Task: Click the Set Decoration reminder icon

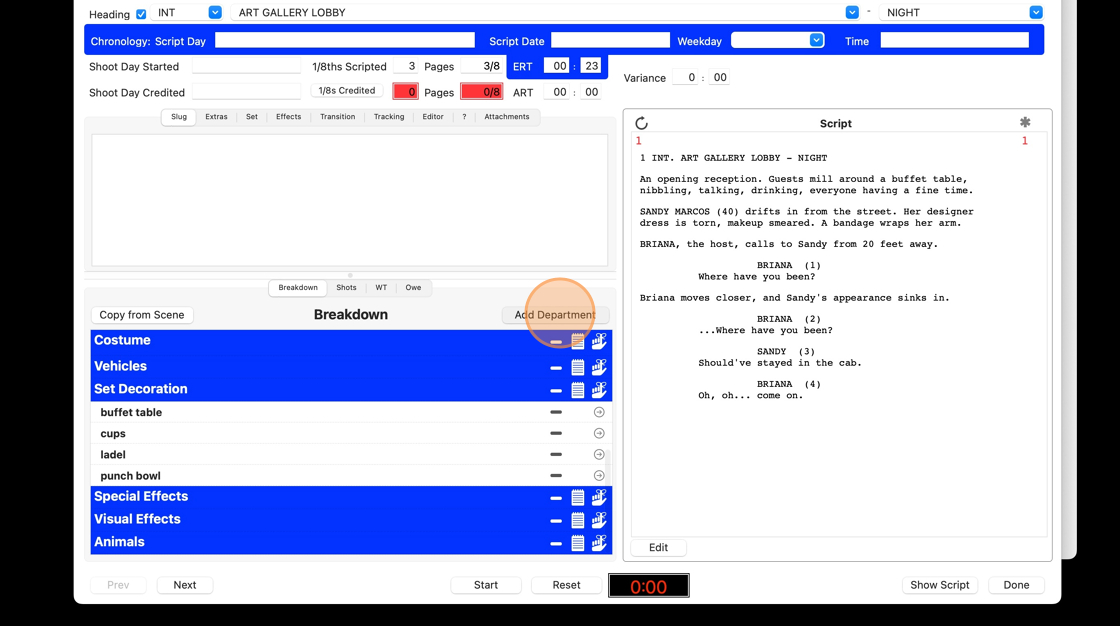Action: point(599,389)
